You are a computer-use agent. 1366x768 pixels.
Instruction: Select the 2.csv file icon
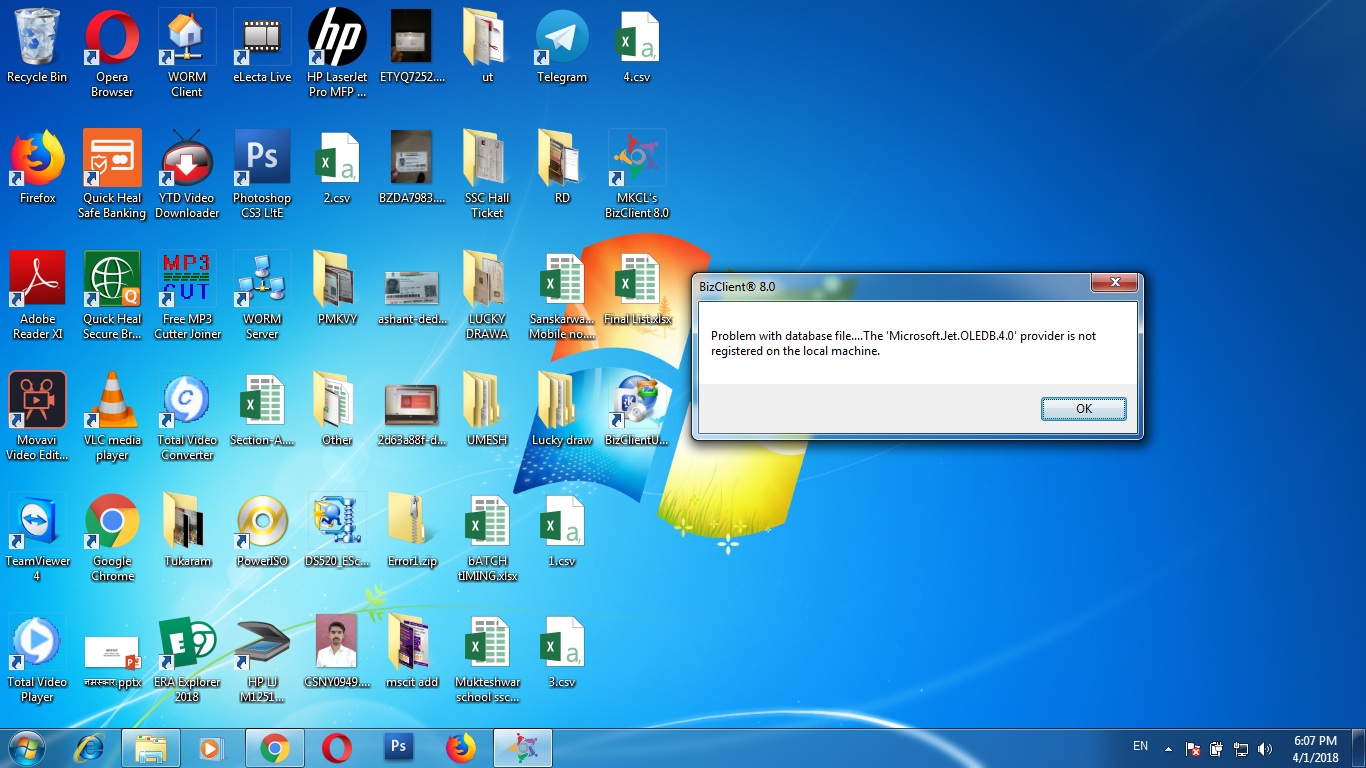(337, 167)
